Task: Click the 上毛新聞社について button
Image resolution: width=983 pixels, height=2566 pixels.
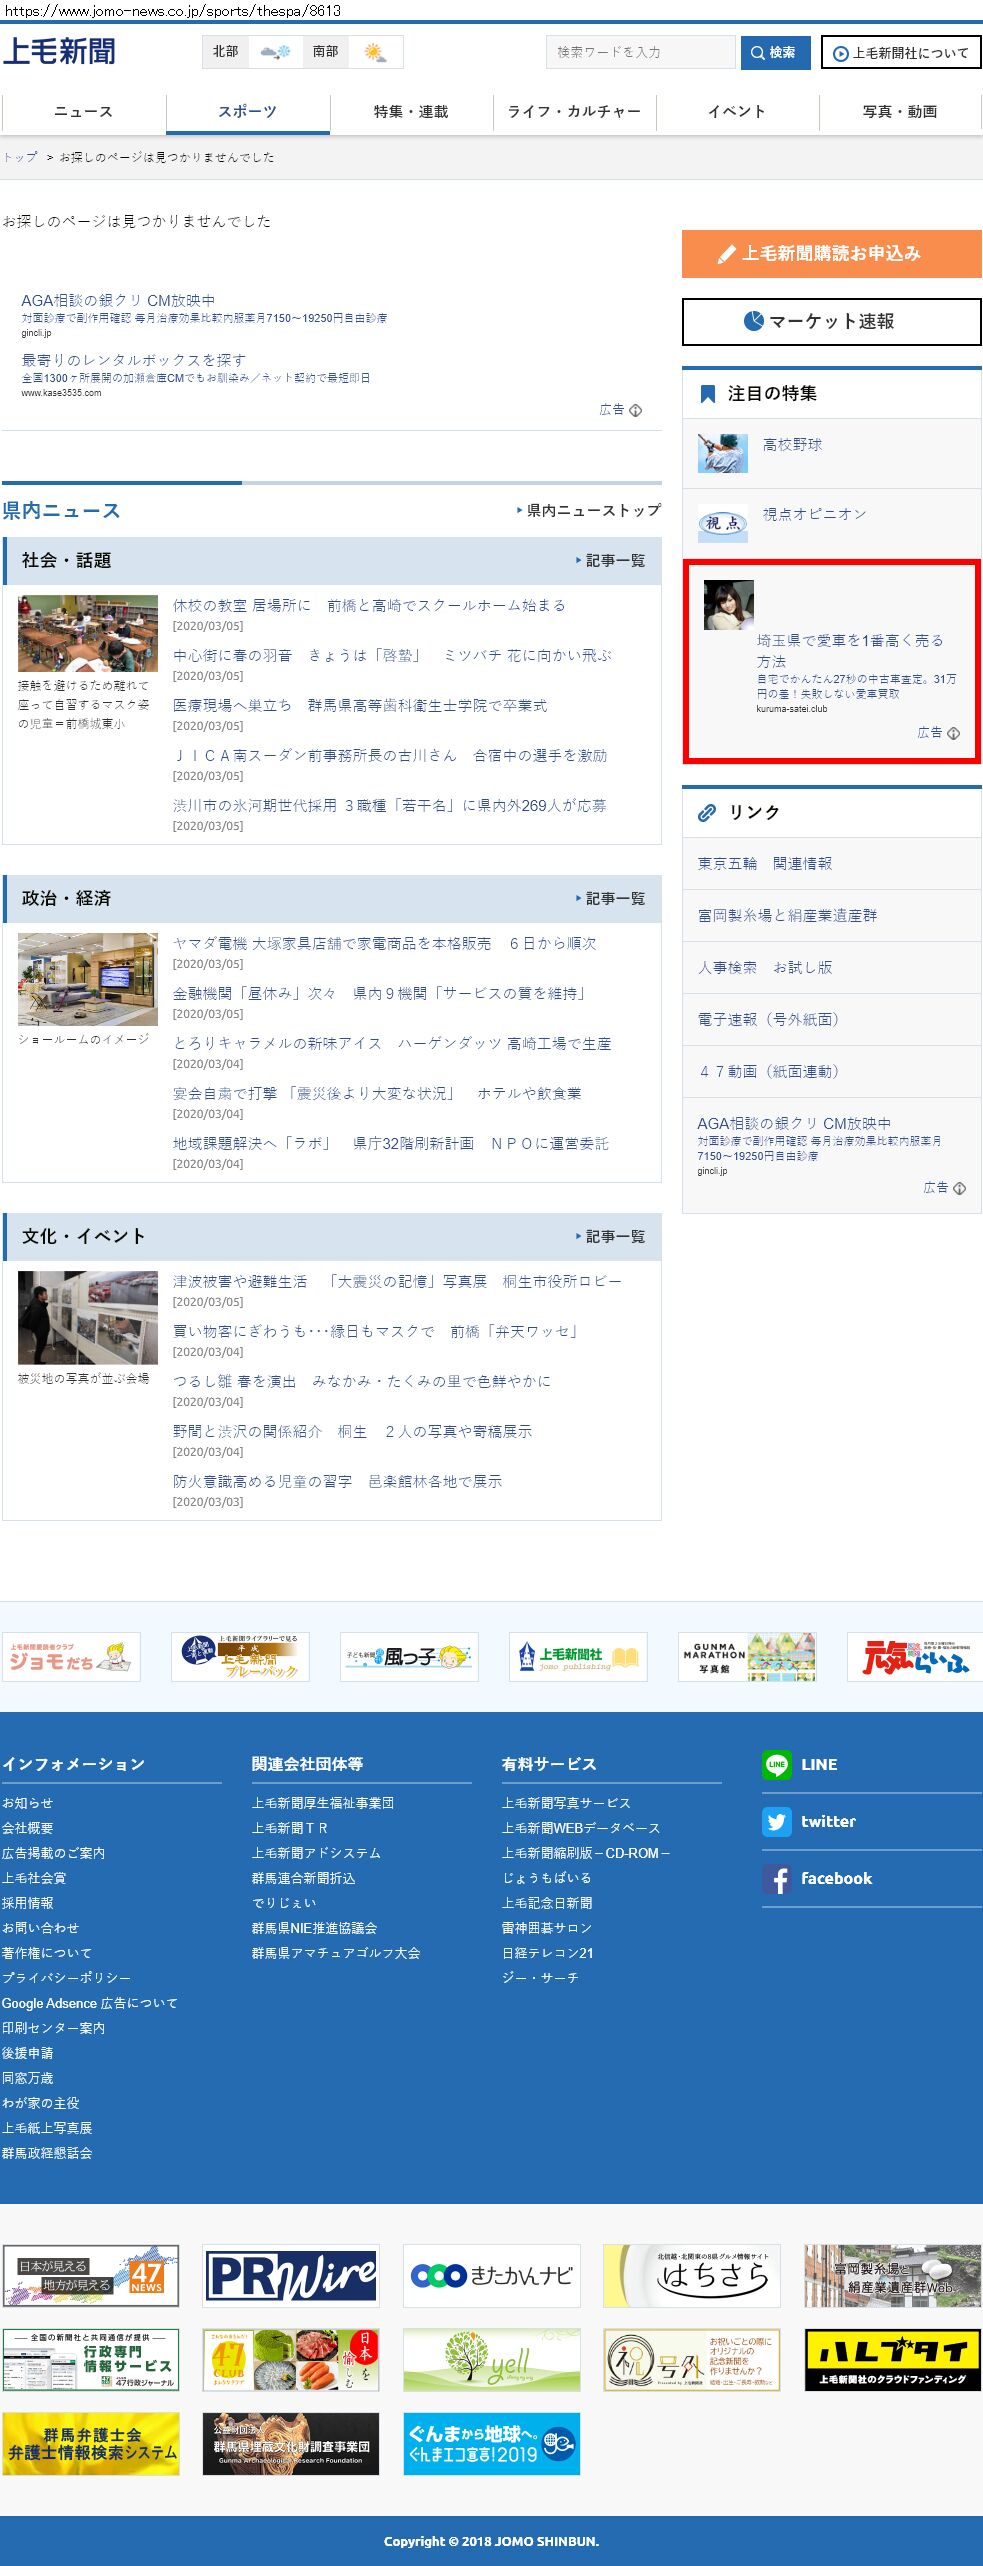Action: tap(900, 53)
